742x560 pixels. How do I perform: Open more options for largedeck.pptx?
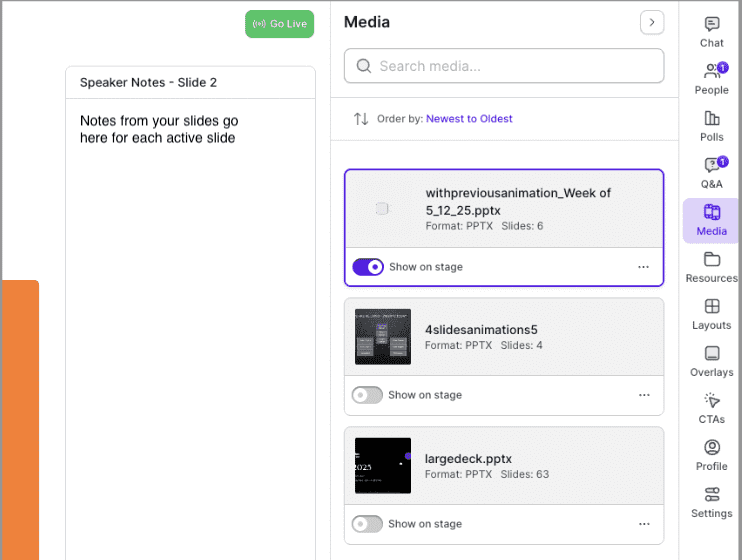[643, 524]
